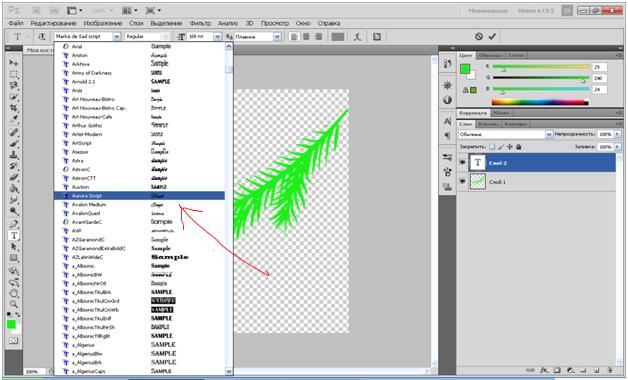Click the text color swatch in options bar
Screen dimensions: 628x380
pyautogui.click(x=338, y=37)
